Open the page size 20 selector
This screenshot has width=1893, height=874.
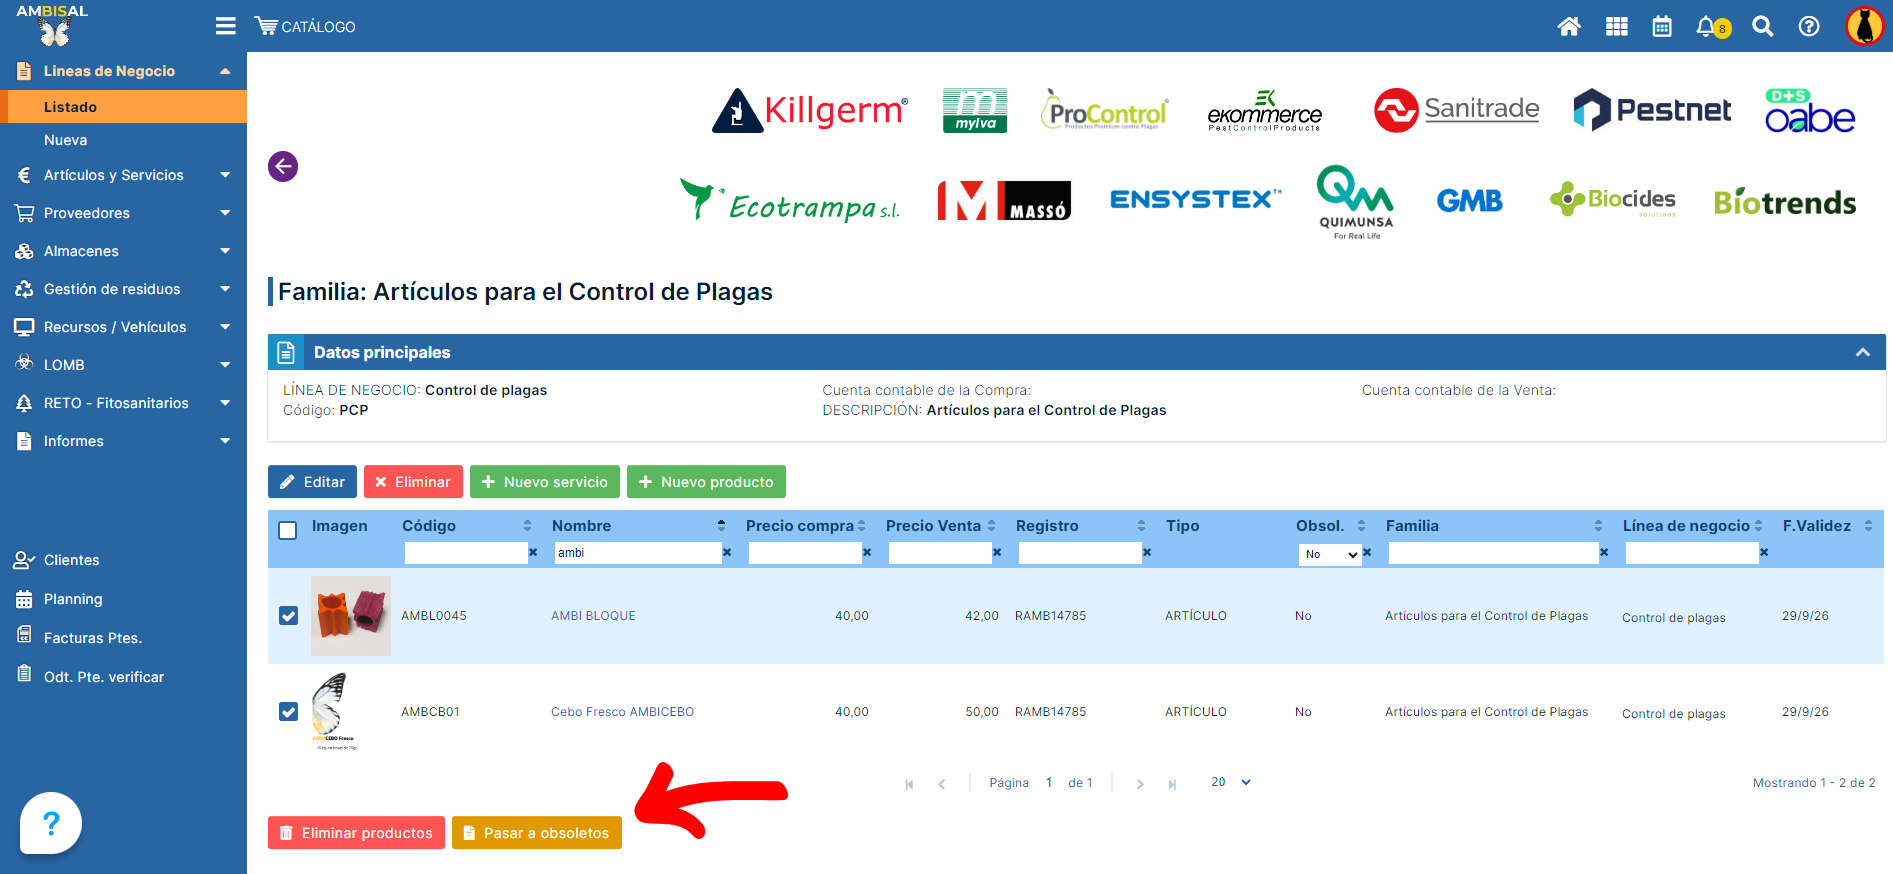1230,782
